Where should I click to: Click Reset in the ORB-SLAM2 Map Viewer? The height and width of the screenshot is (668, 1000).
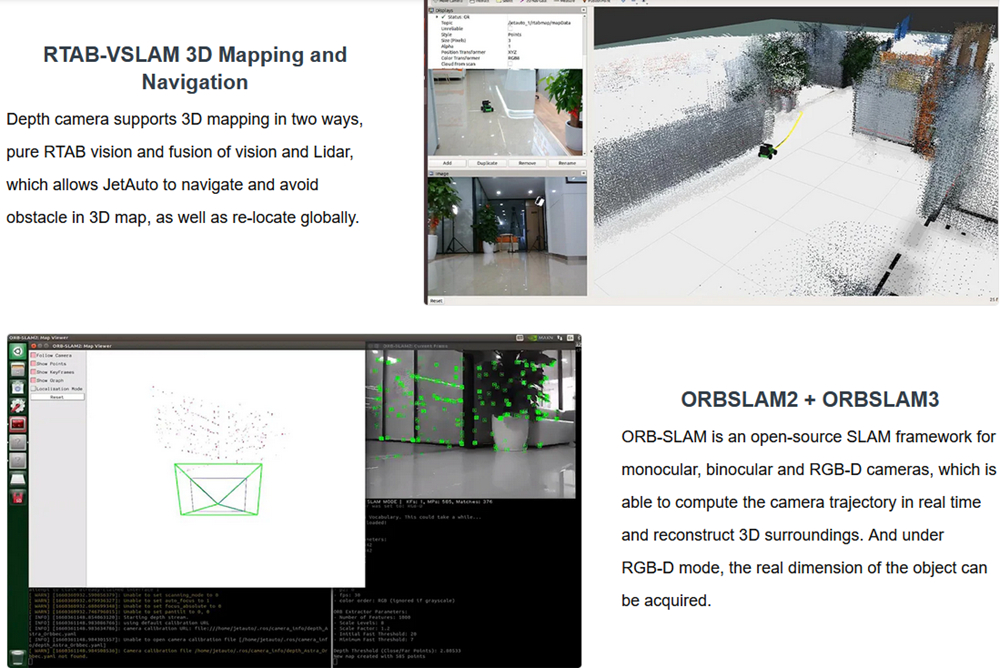coord(57,397)
